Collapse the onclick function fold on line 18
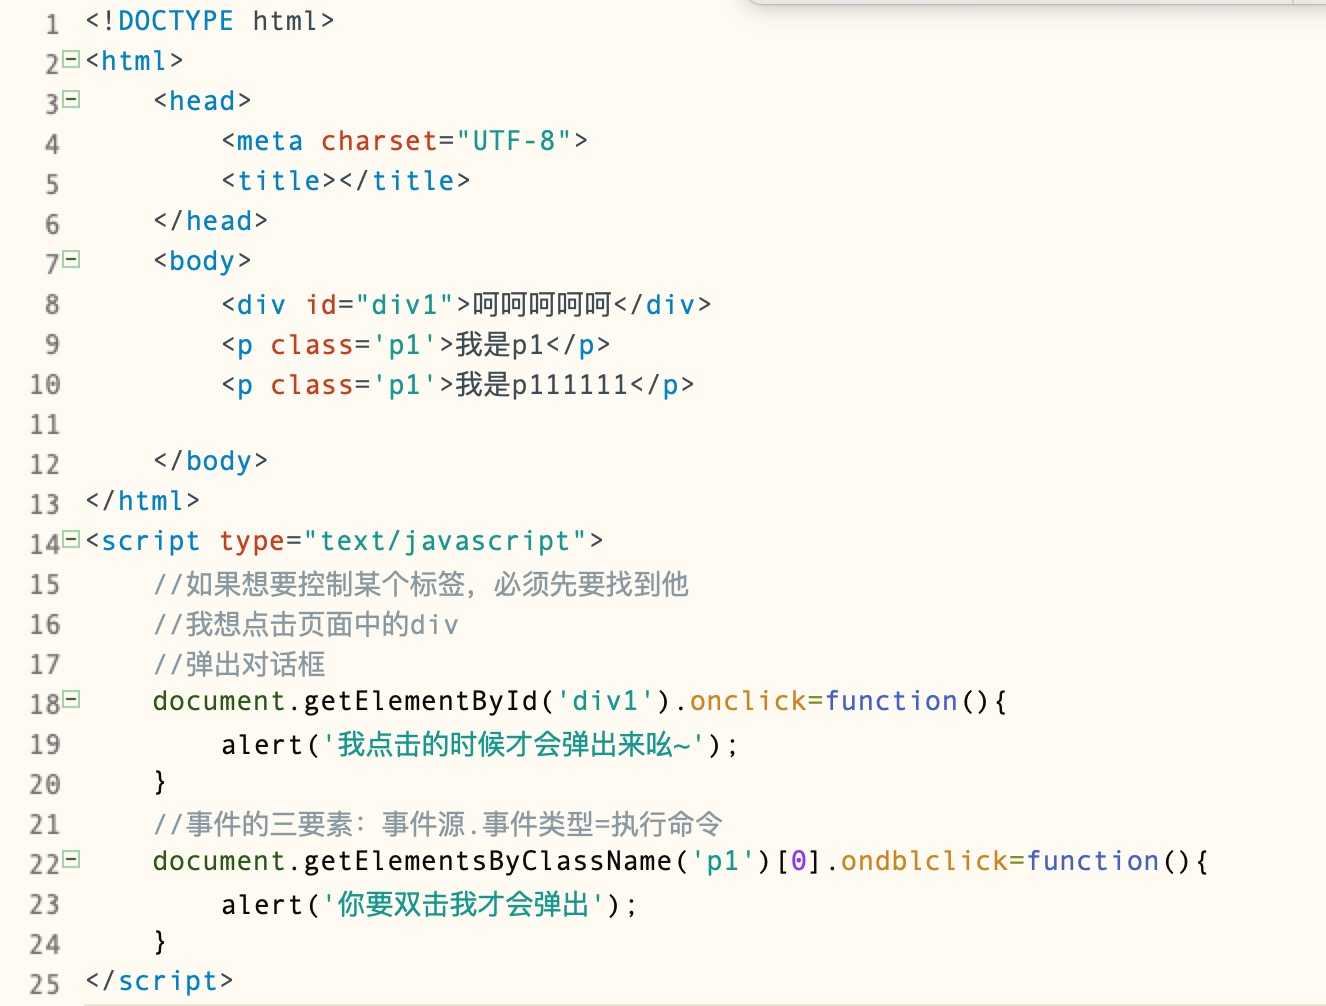 pyautogui.click(x=71, y=699)
